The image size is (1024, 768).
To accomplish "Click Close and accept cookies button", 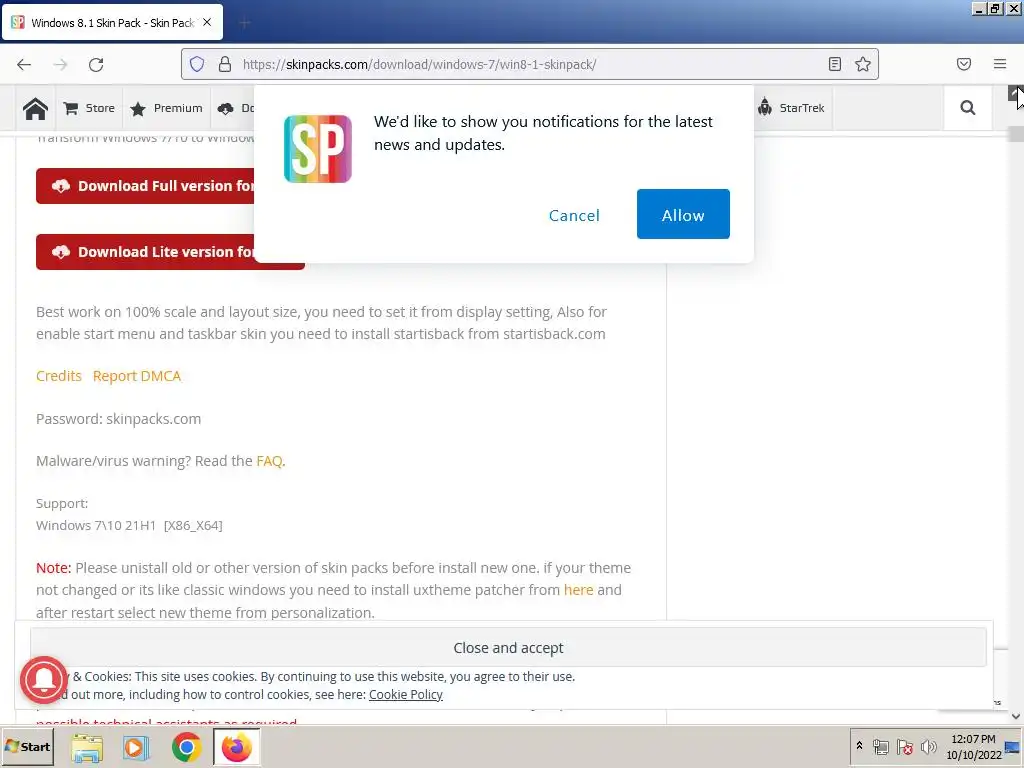I will 508,648.
